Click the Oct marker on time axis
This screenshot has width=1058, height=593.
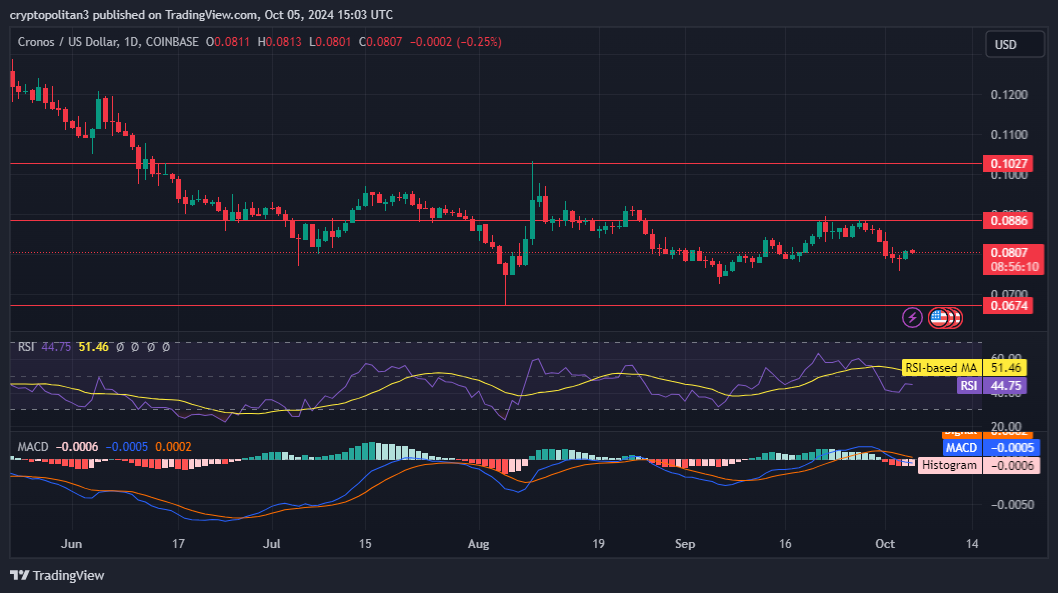point(886,545)
